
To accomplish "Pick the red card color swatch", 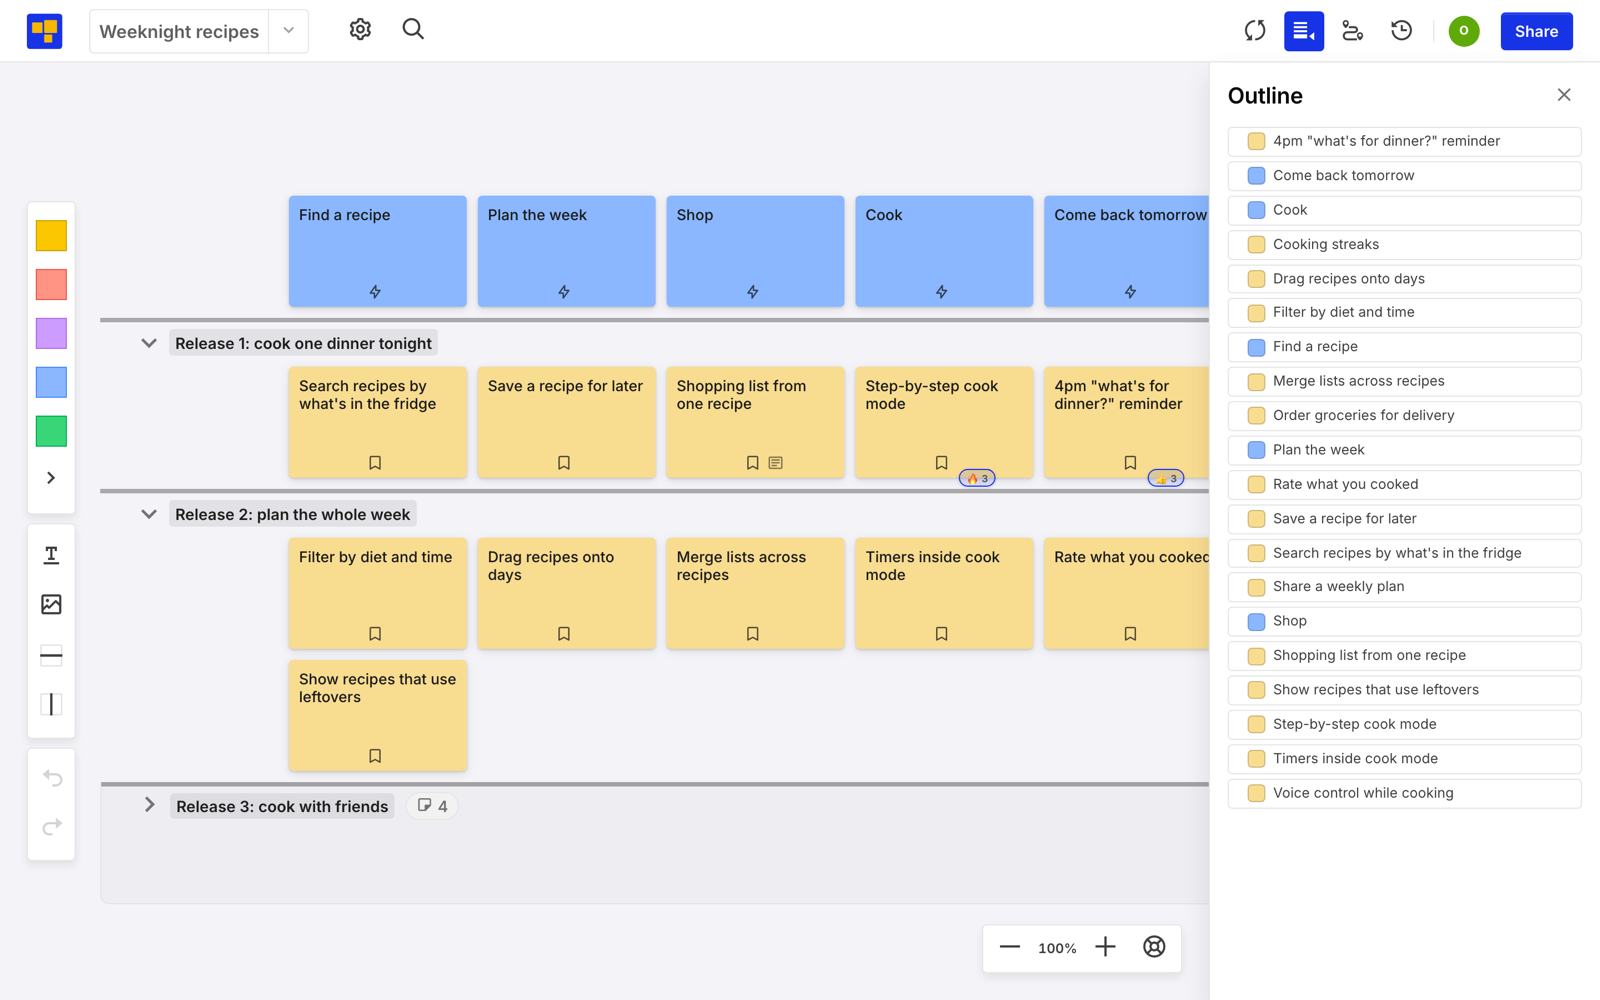I will tap(51, 285).
